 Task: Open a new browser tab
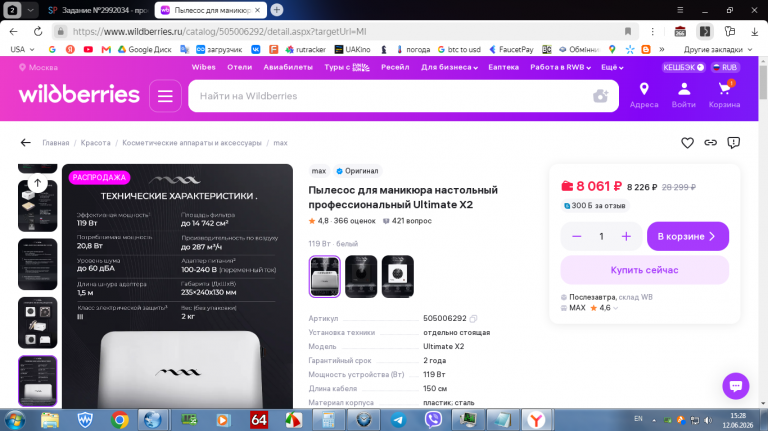click(277, 10)
